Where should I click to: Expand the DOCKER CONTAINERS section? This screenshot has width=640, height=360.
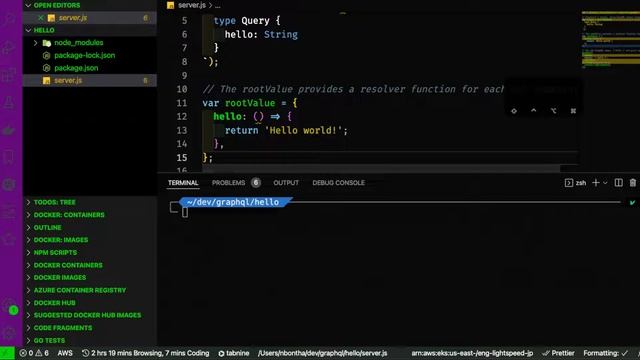click(x=28, y=265)
